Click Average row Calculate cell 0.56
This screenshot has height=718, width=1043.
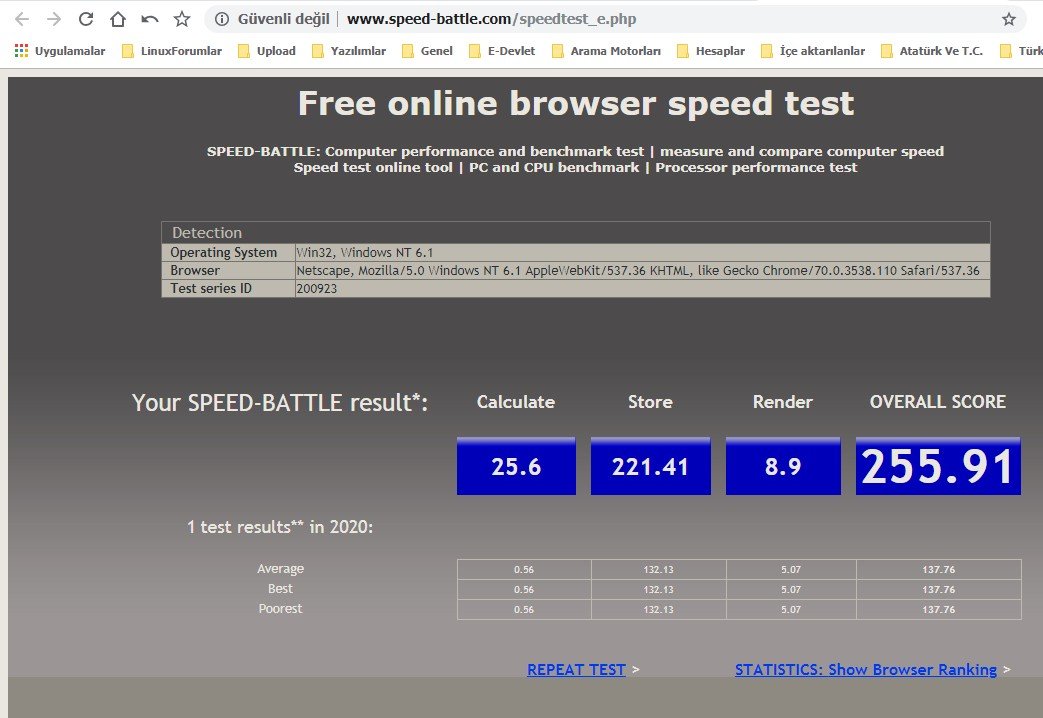[524, 570]
